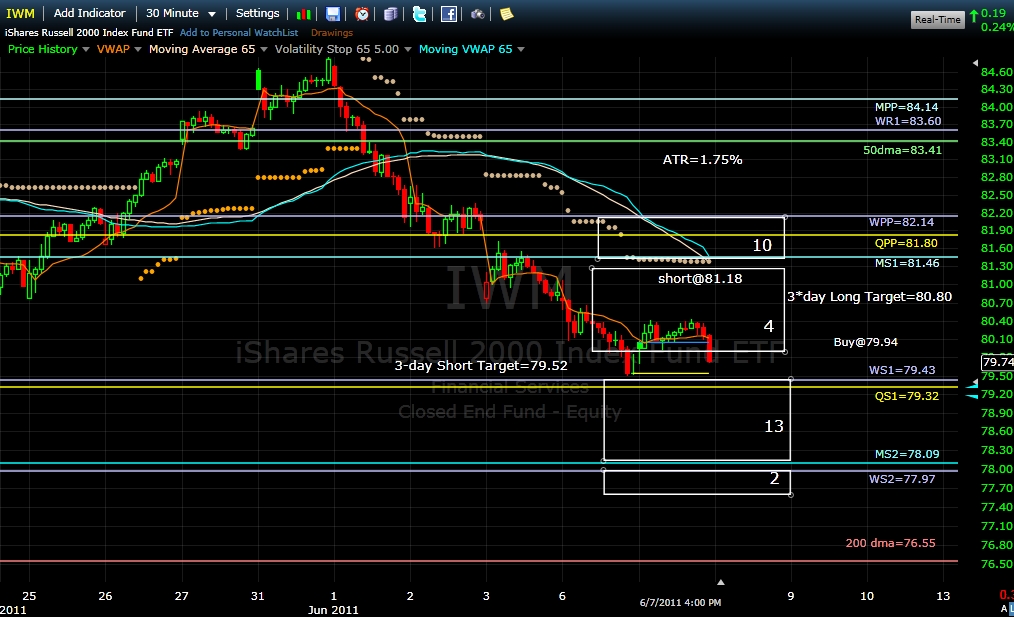
Task: Select the 50dma=83.41 annotation
Action: point(902,150)
